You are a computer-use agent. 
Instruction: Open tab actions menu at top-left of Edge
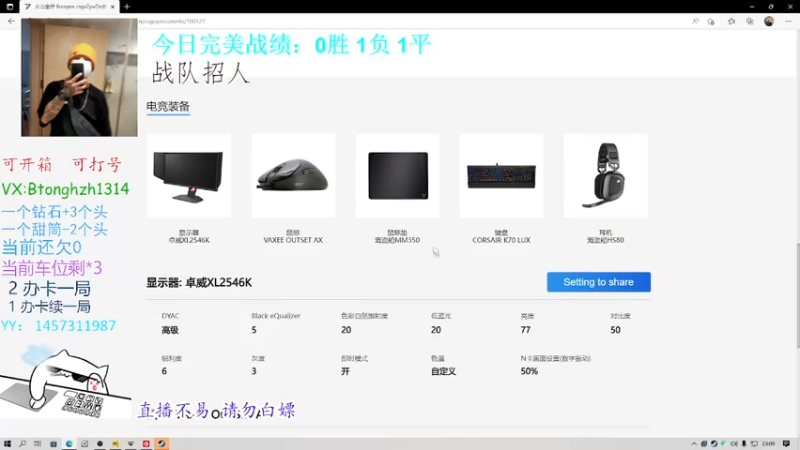tap(10, 7)
